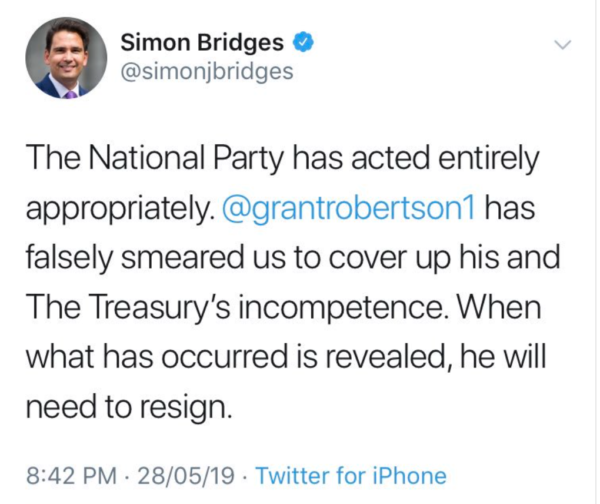Expand the tweet options chevron
Viewport: 600px width, 504px height.
tap(562, 45)
